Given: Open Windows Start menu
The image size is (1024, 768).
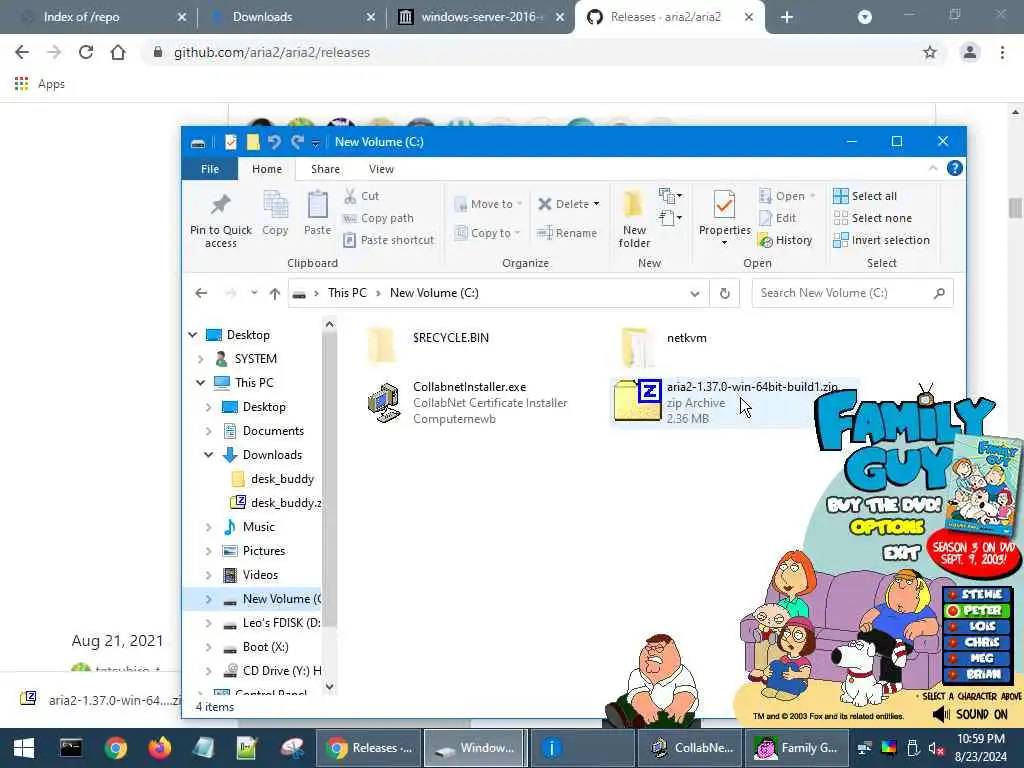Looking at the screenshot, I should pyautogui.click(x=24, y=748).
